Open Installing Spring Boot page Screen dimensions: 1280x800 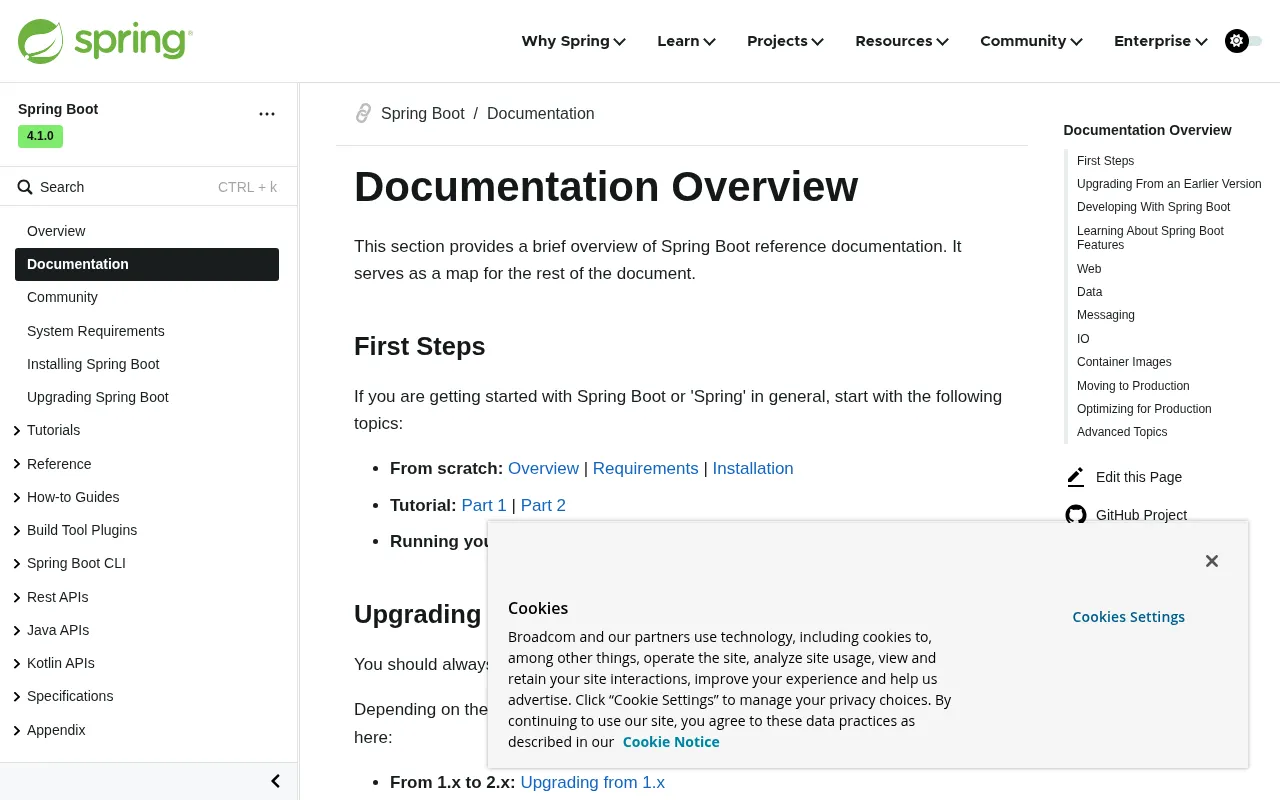click(x=93, y=364)
